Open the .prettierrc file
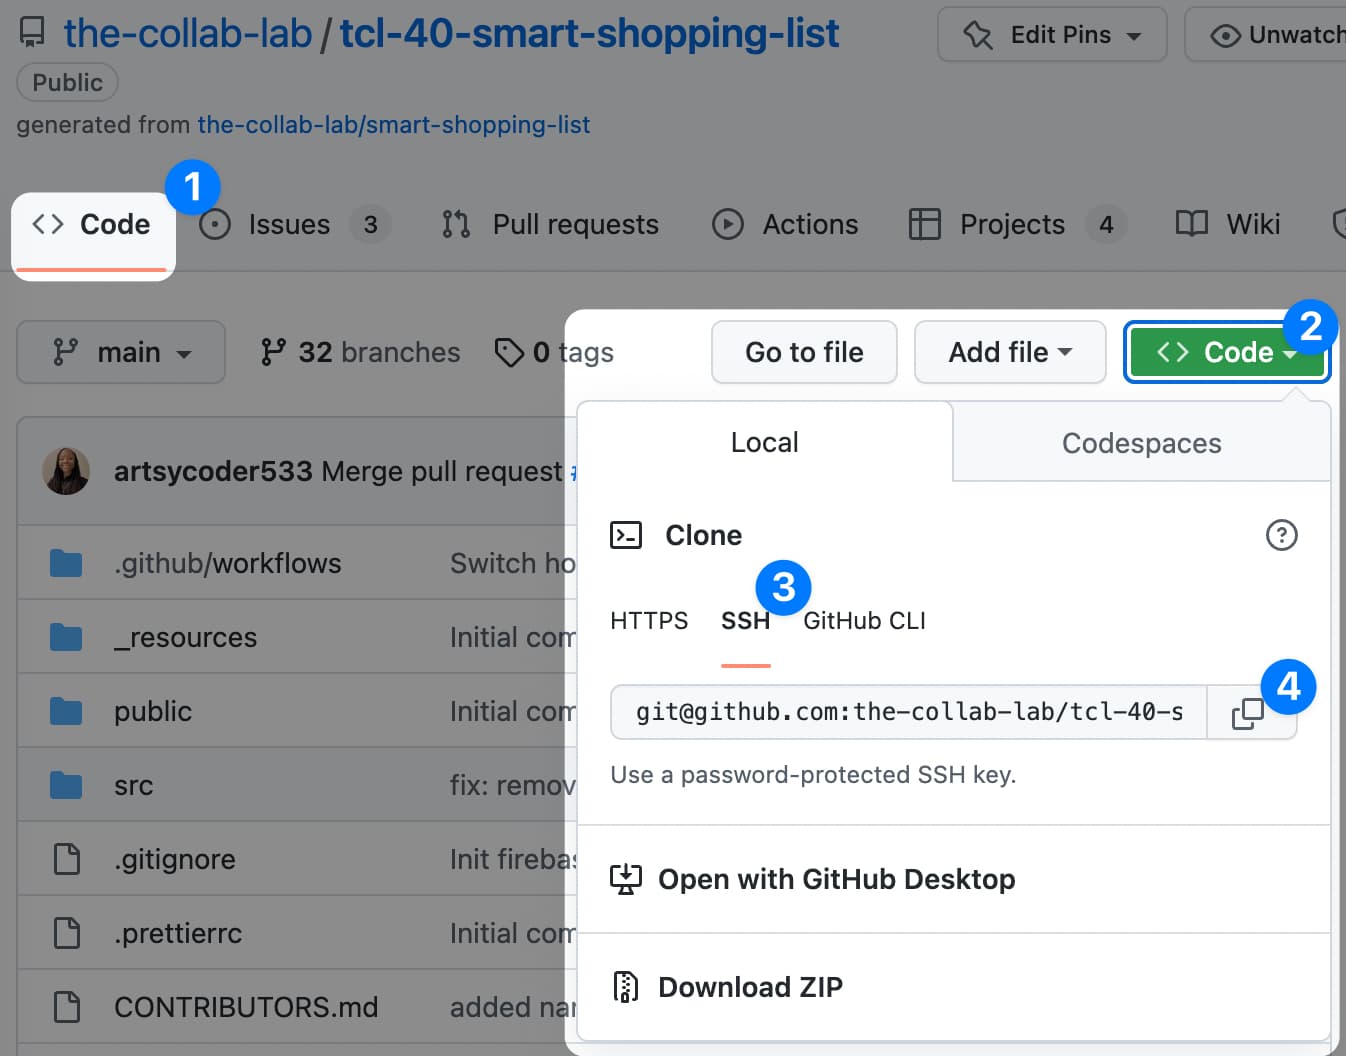The height and width of the screenshot is (1056, 1346). (x=178, y=933)
